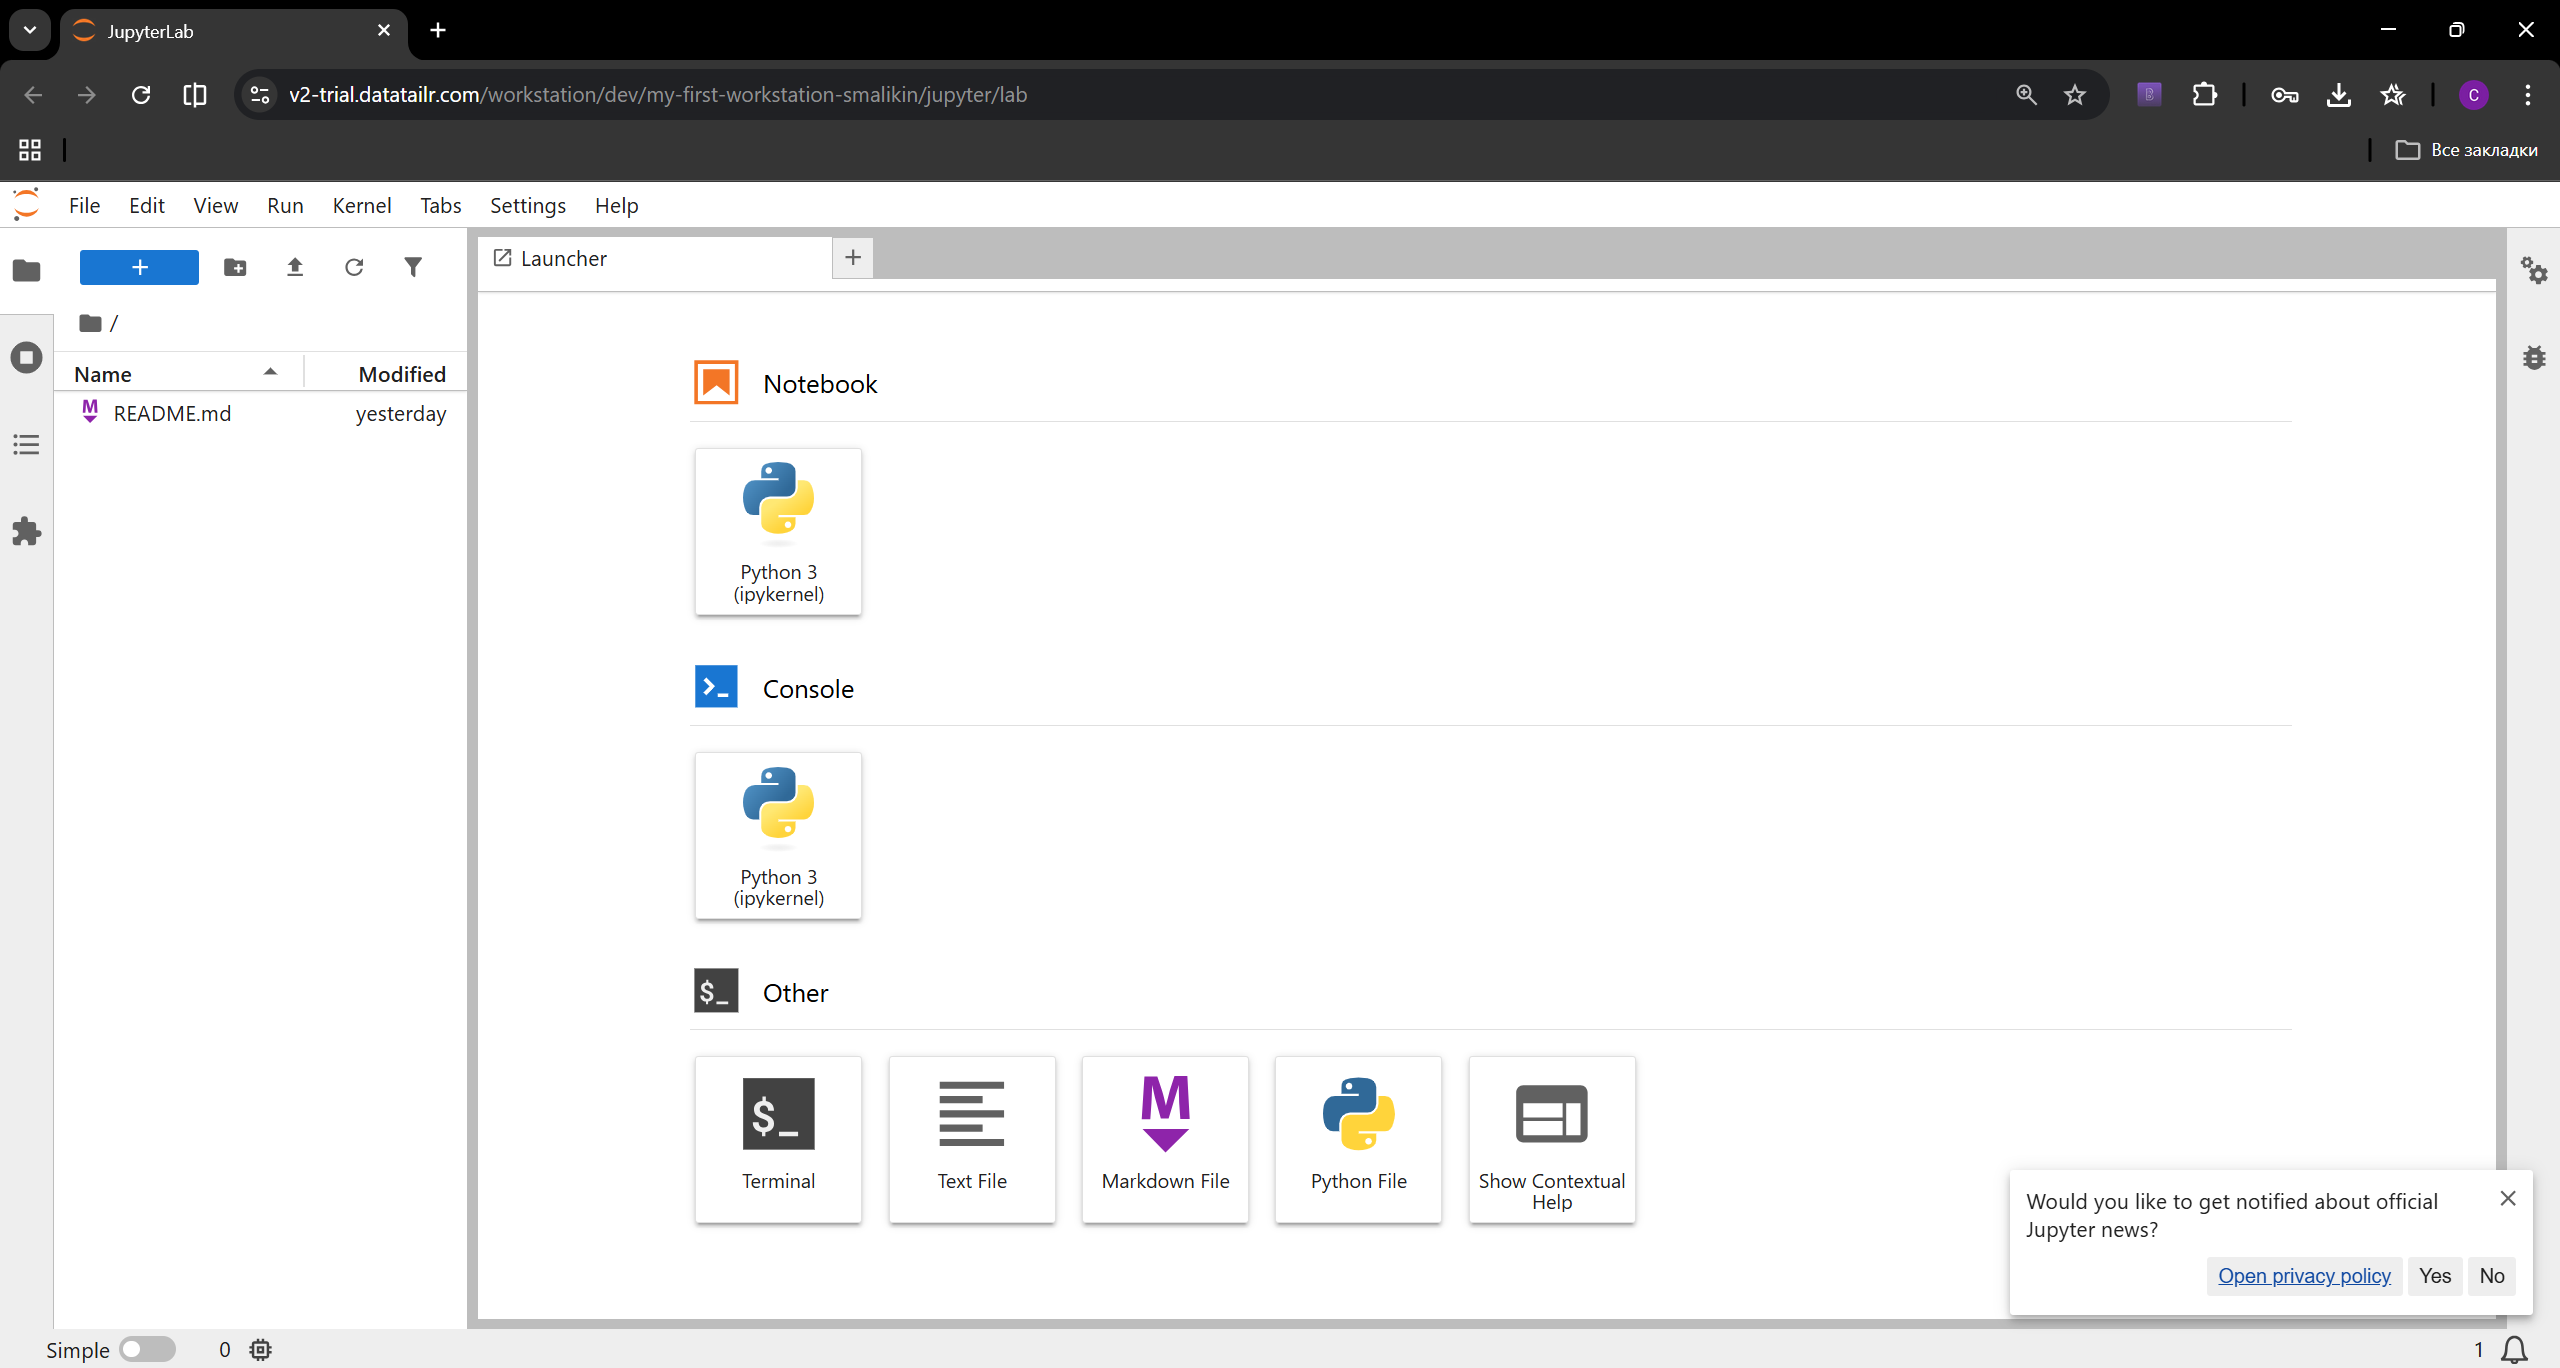Open the browser profile avatar
2560x1368 pixels.
2473,95
